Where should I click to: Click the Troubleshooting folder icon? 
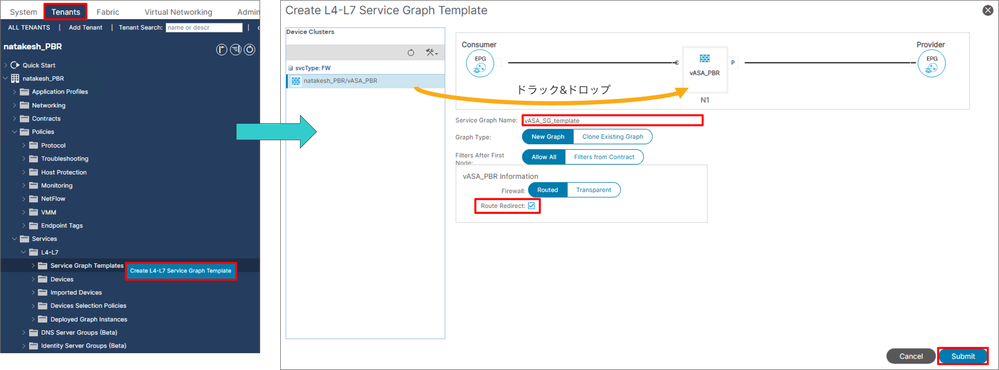(x=34, y=159)
